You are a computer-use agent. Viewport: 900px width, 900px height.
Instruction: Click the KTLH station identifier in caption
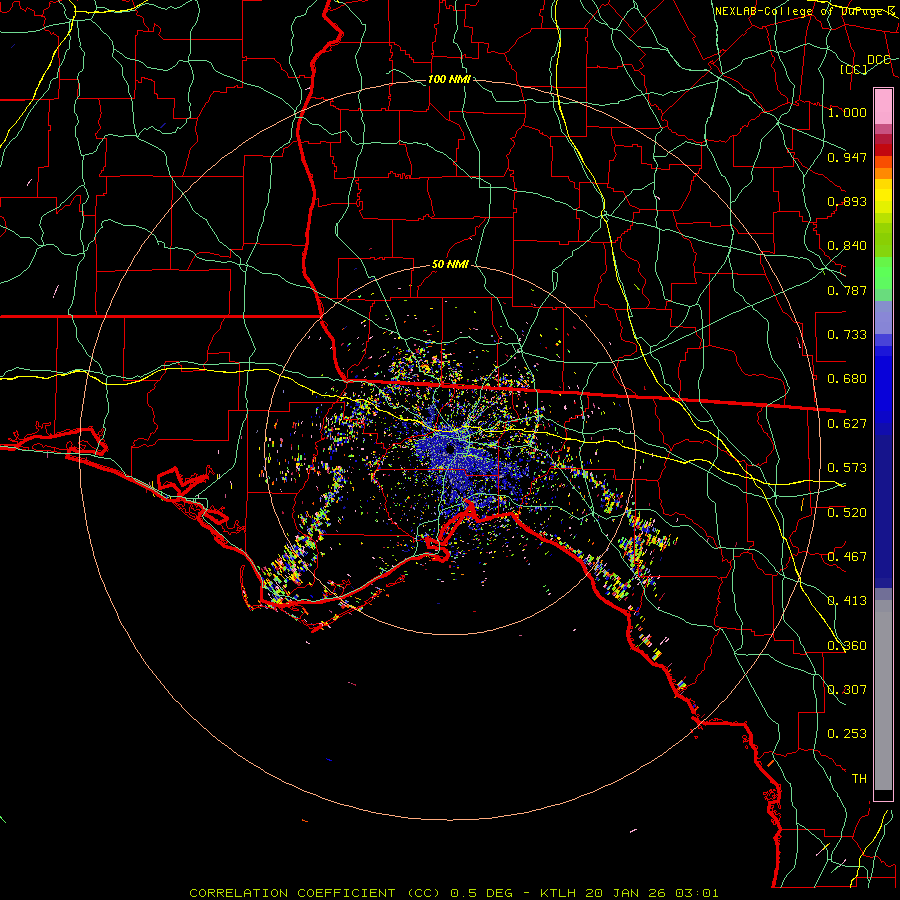(558, 893)
